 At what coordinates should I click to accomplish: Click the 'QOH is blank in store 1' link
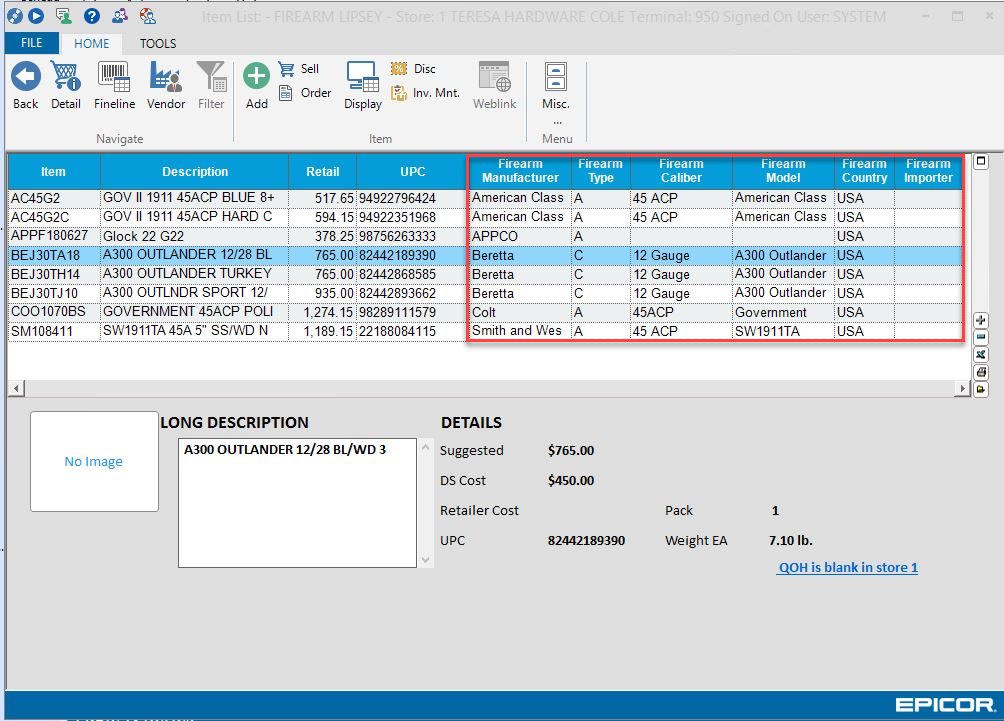[x=847, y=568]
